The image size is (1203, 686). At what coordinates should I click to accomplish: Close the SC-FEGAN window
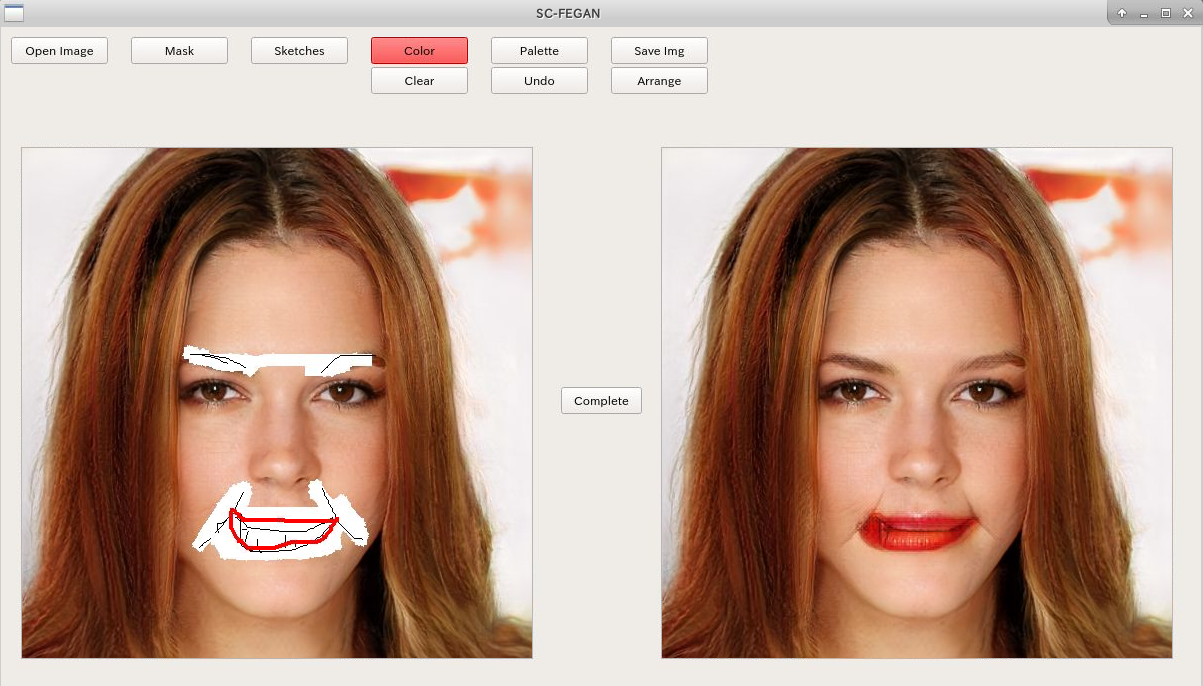[1187, 13]
